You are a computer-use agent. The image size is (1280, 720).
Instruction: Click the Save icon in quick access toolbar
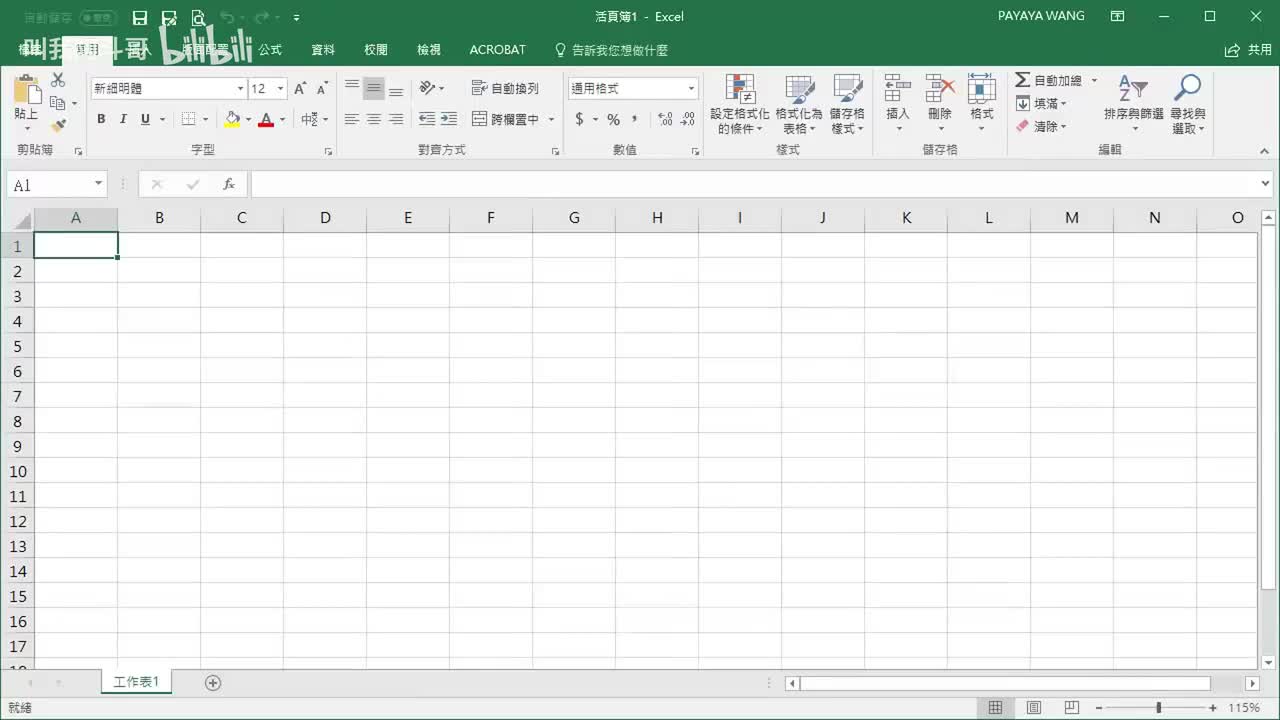click(x=140, y=17)
